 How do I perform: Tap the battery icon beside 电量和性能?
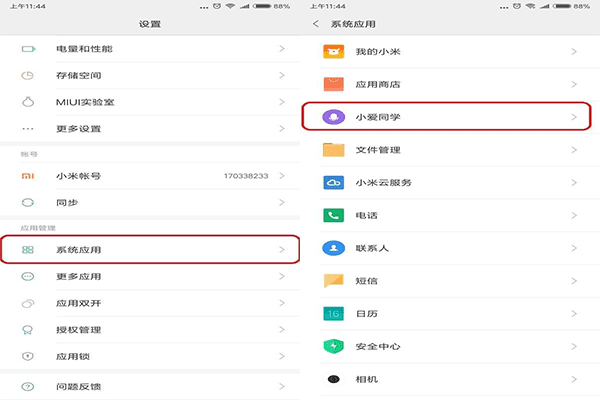click(28, 49)
